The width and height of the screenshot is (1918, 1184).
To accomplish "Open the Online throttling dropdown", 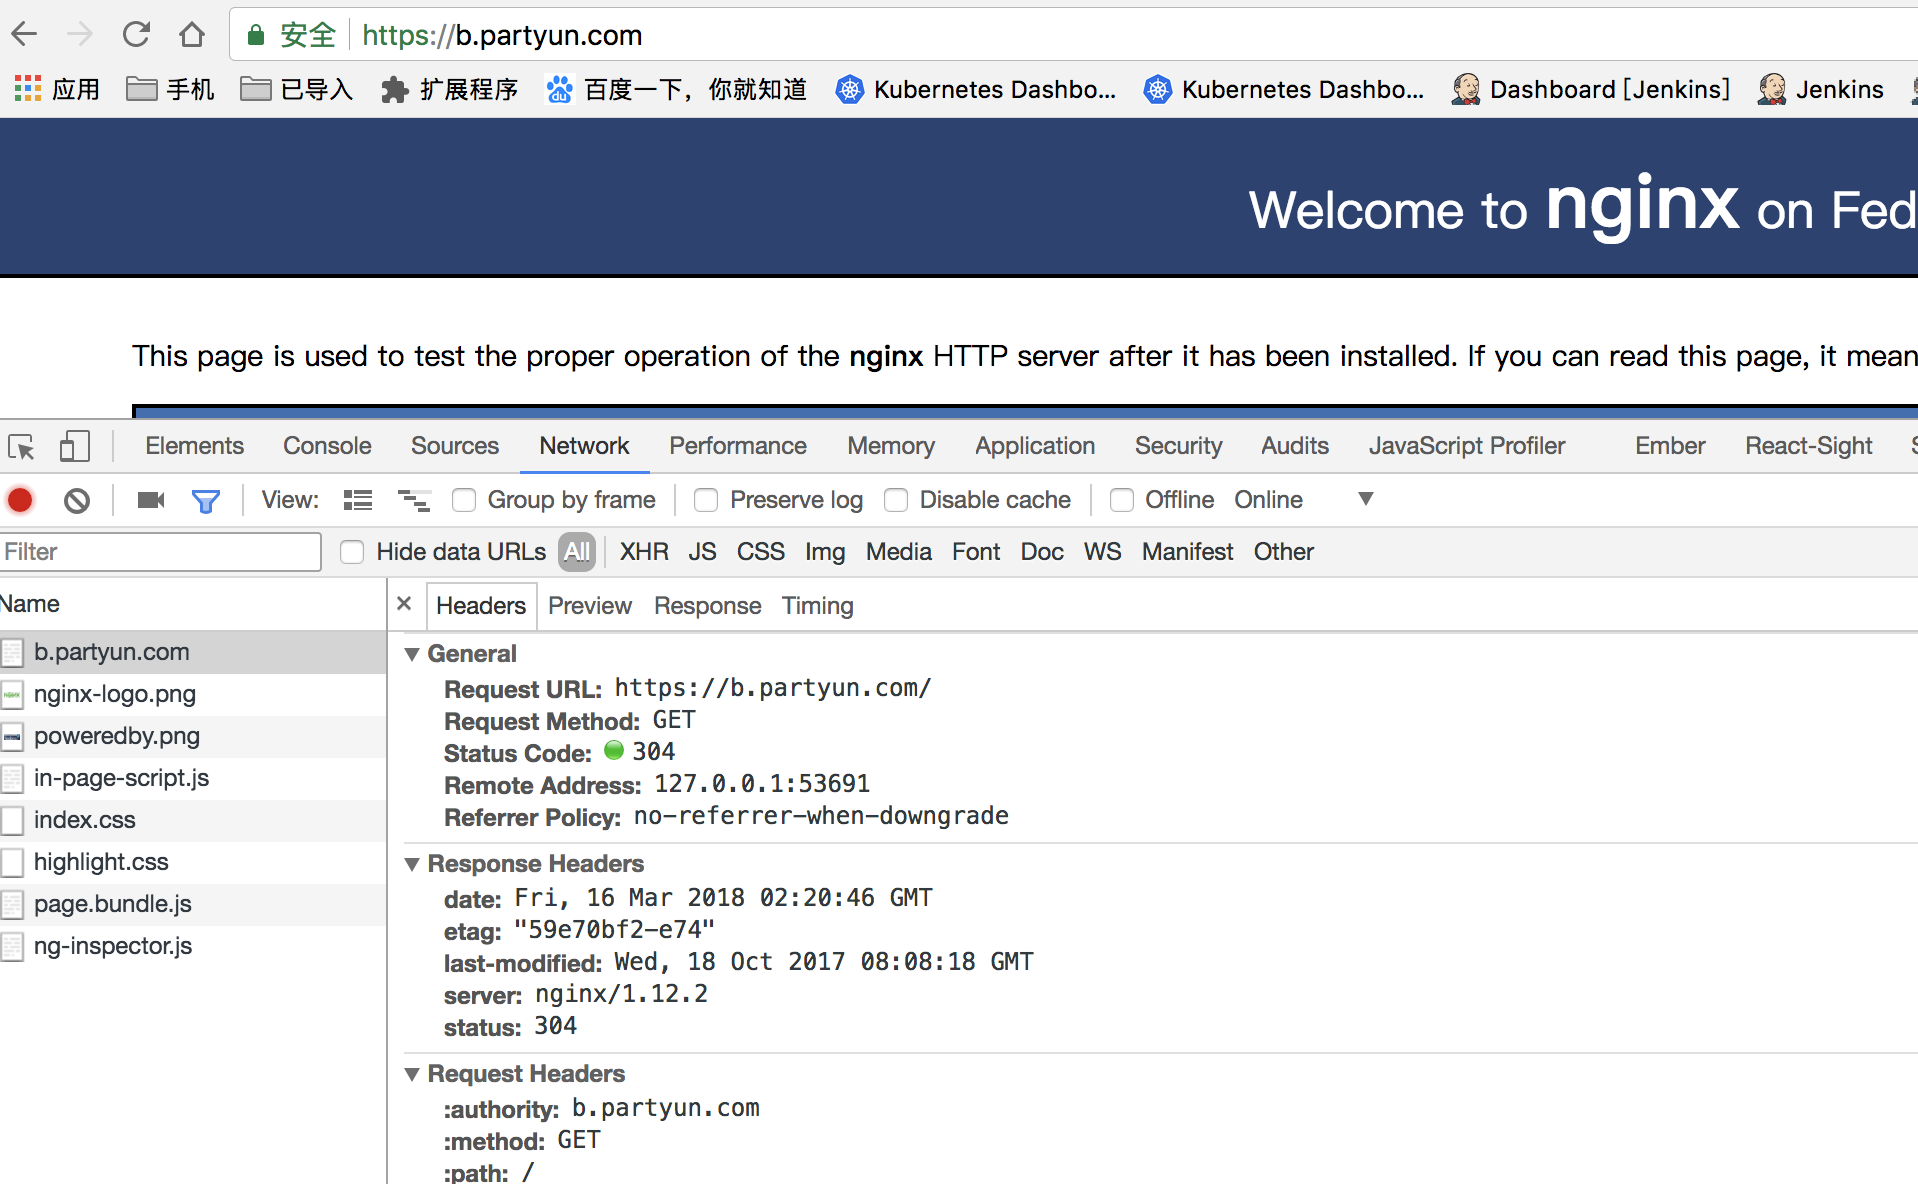I will click(x=1304, y=499).
